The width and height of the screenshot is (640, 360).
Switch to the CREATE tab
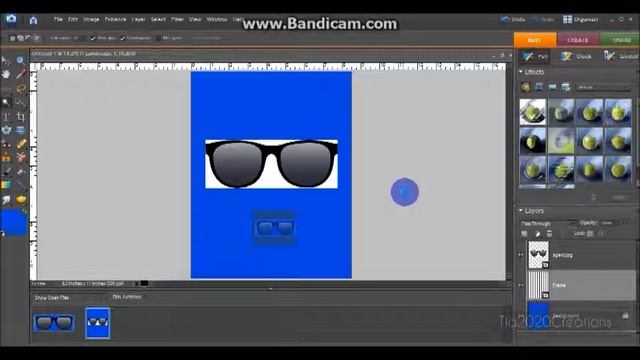[x=578, y=40]
